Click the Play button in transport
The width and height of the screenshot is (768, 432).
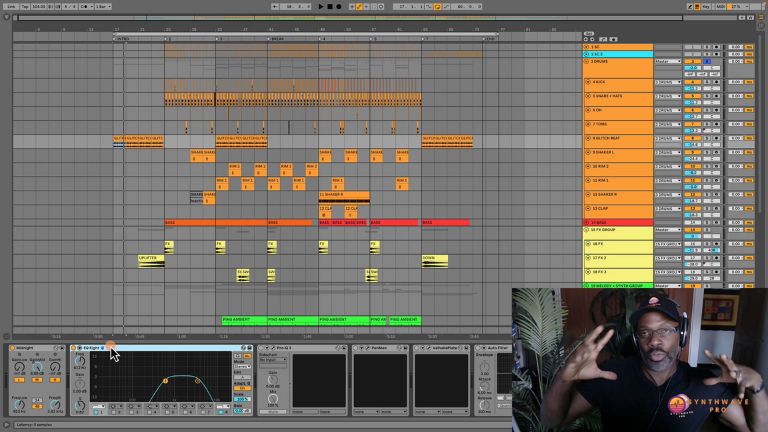click(321, 6)
